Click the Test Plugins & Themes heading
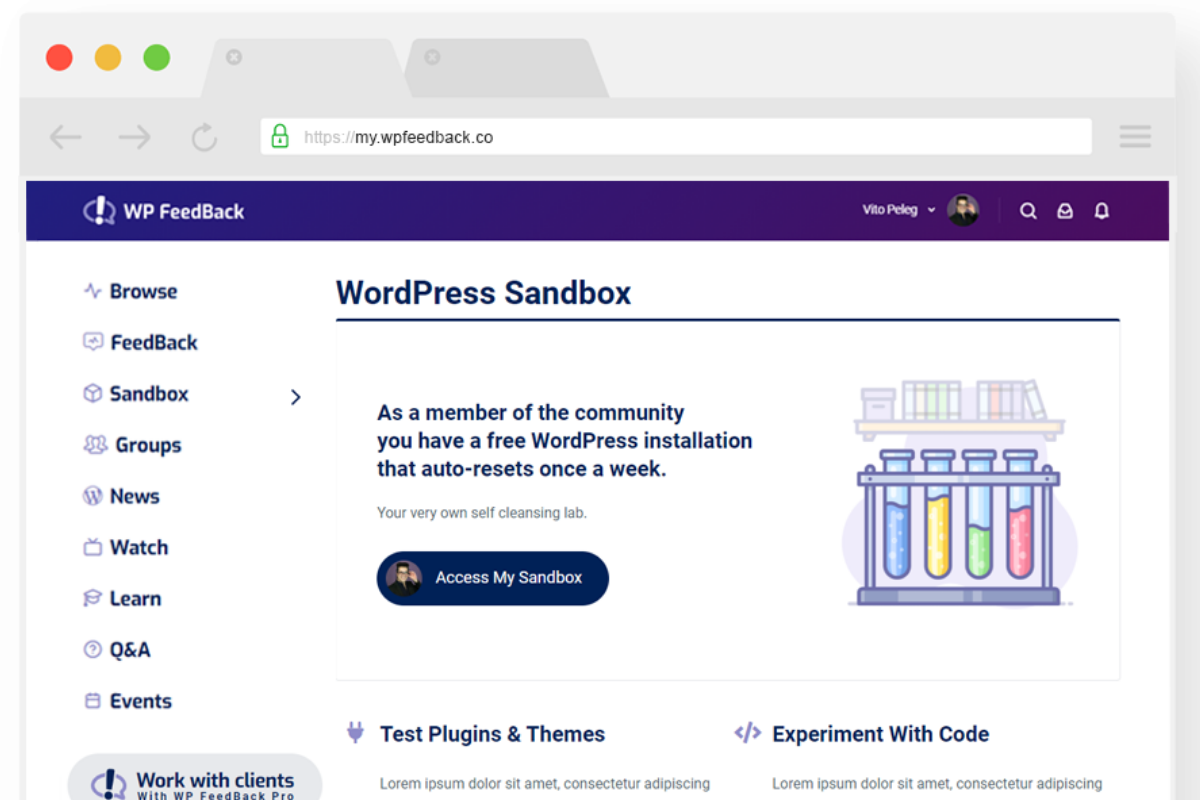The height and width of the screenshot is (800, 1200). pos(492,734)
